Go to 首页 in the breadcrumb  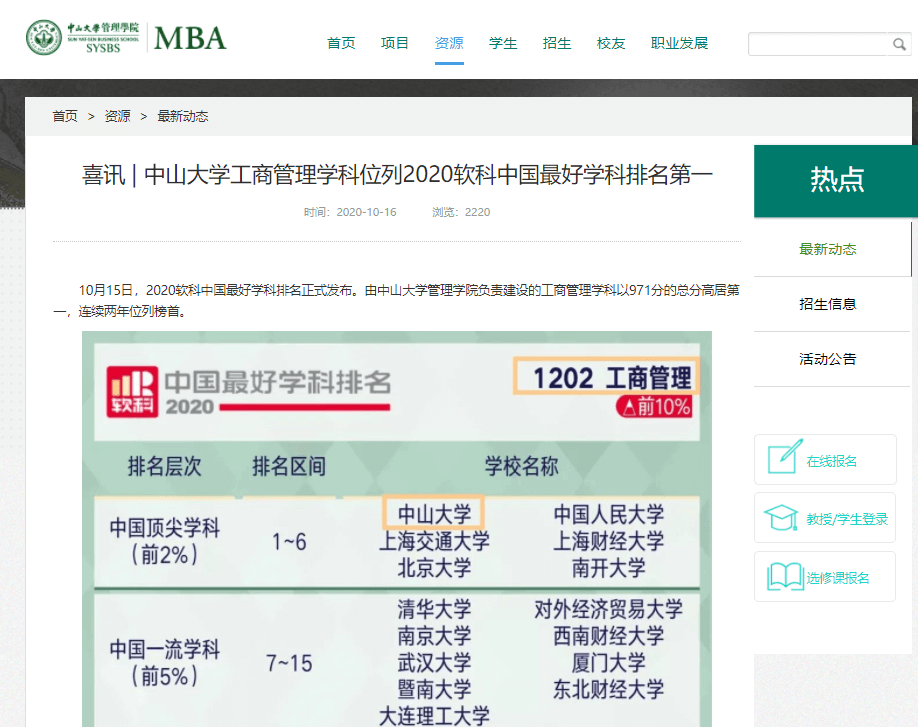65,116
